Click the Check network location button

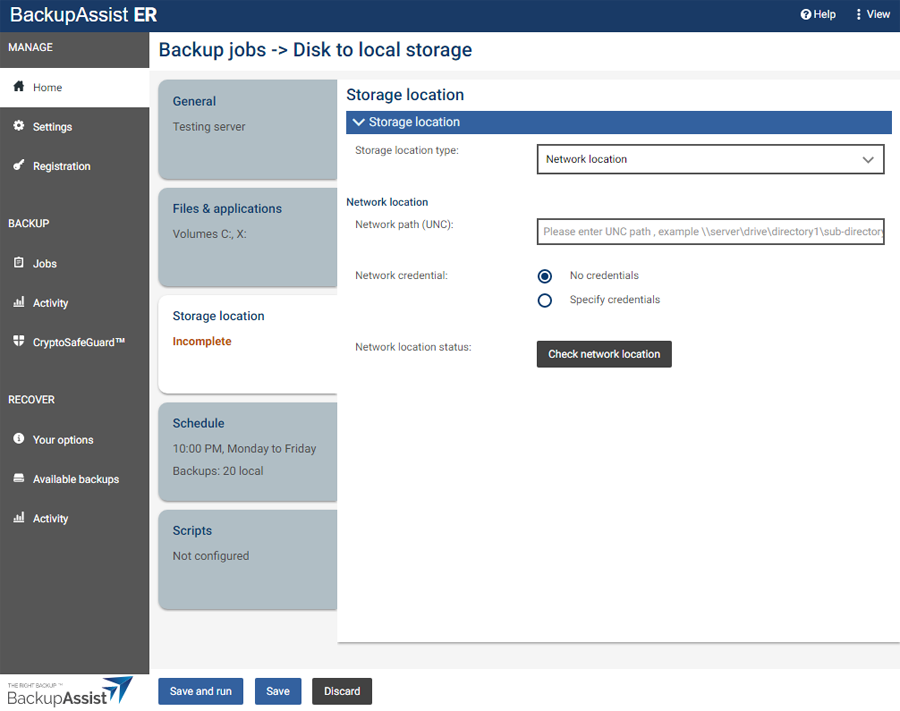[604, 354]
